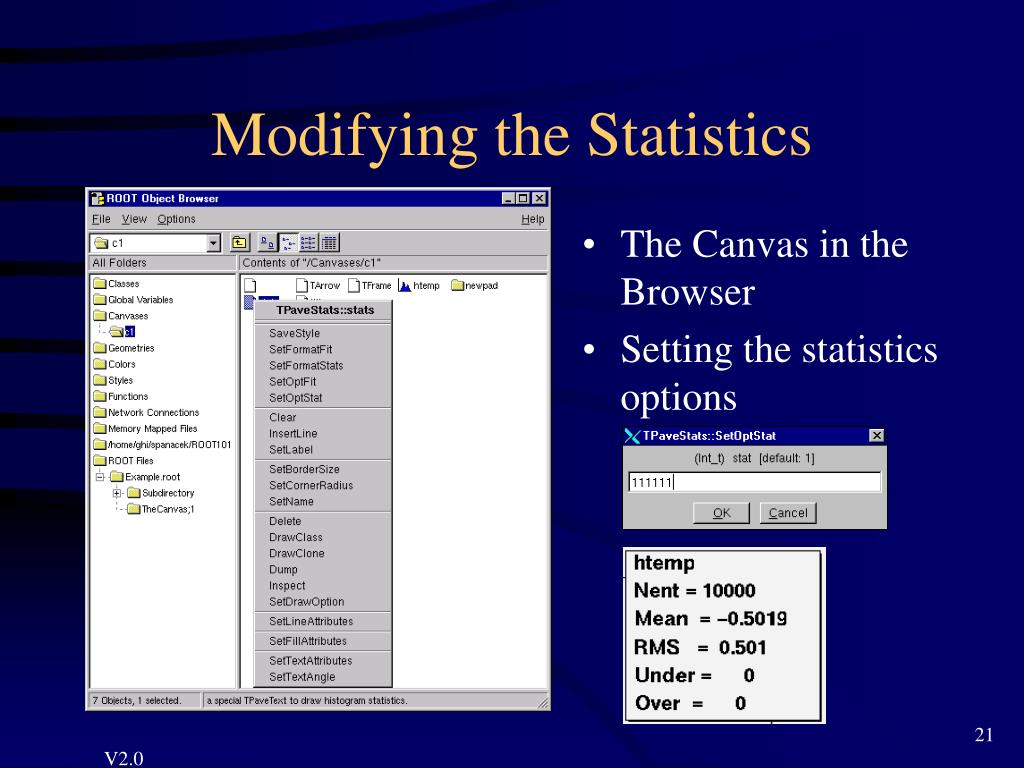Choose Clear from the context menu
This screenshot has width=1024, height=768.
[x=323, y=417]
